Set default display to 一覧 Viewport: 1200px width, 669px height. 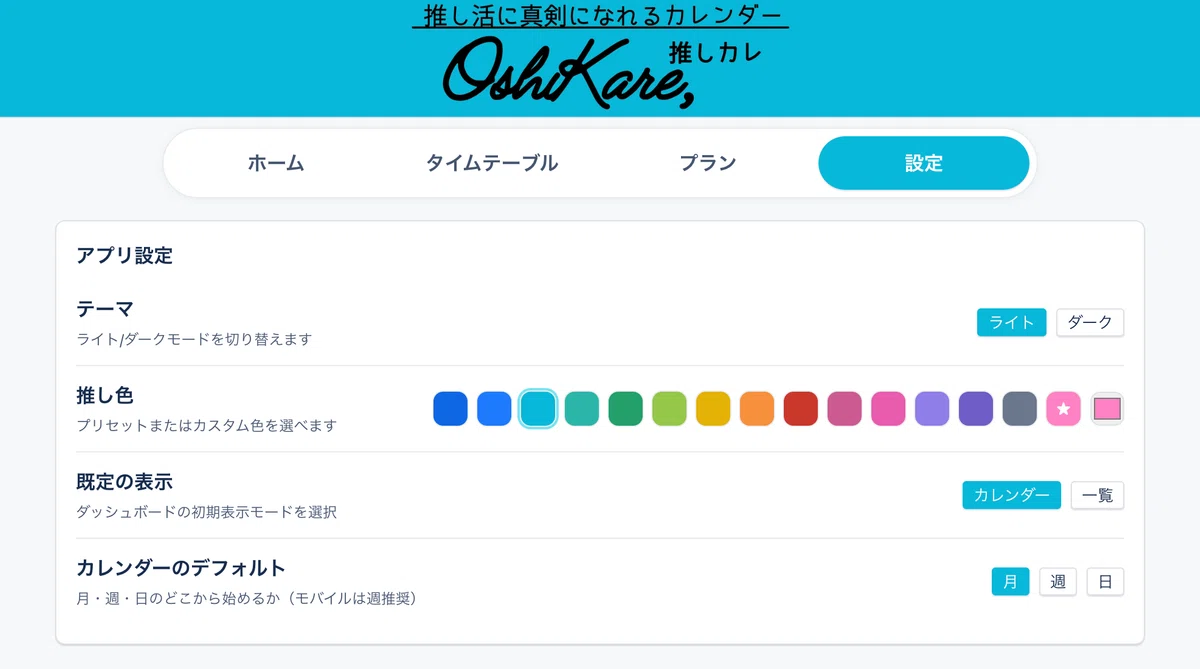pos(1097,495)
